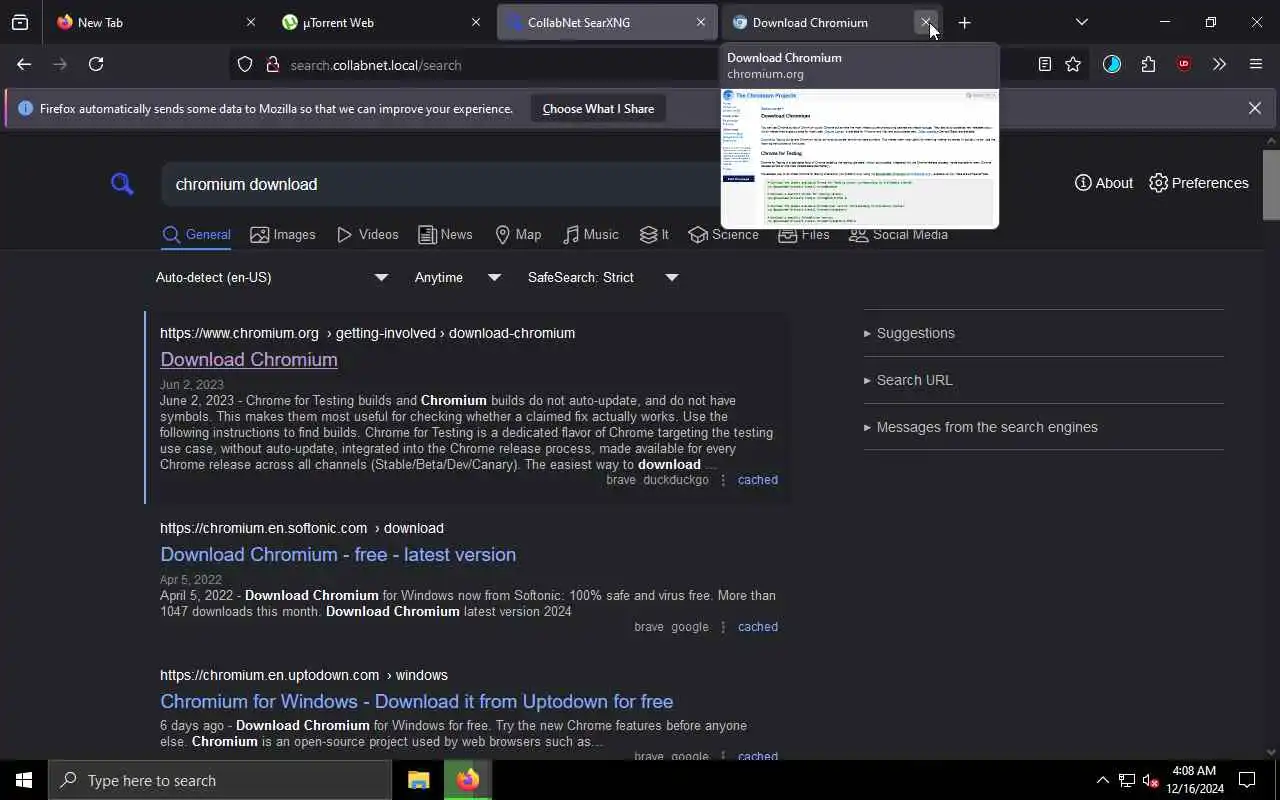Open File Explorer from taskbar

419,780
